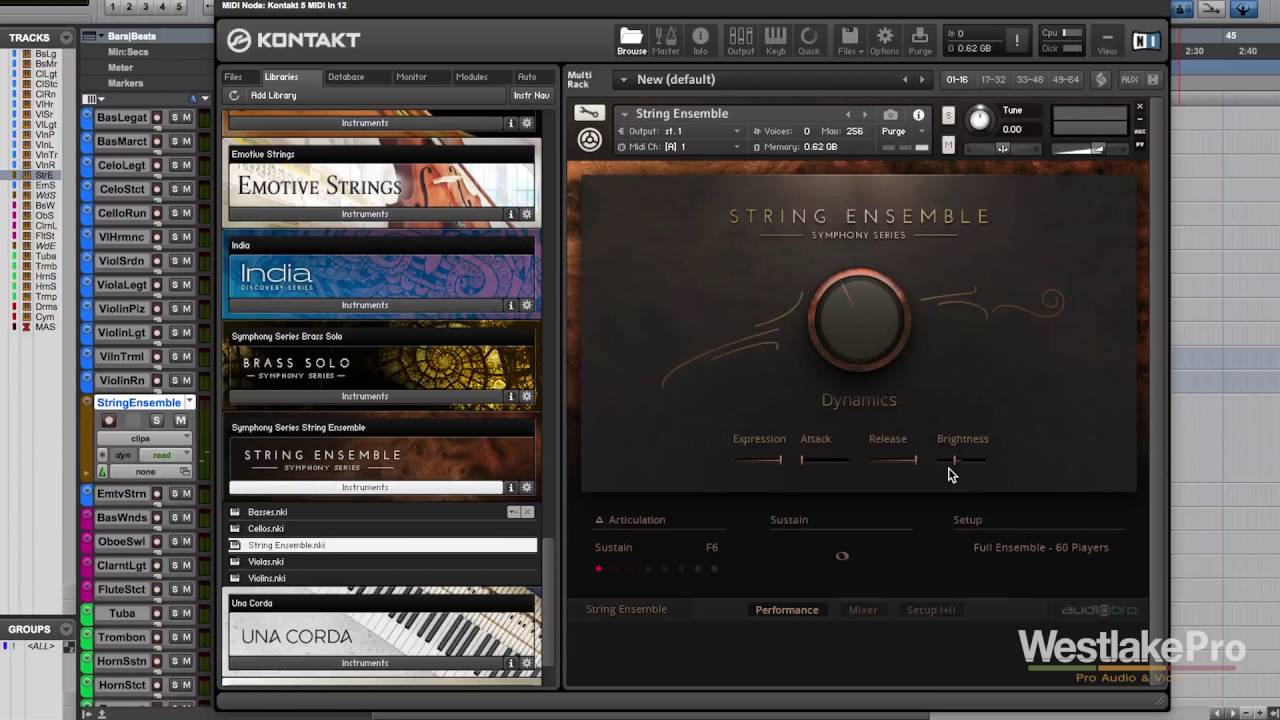
Task: Mute the StringEnsemble track in Pro Tools
Action: pyautogui.click(x=181, y=420)
